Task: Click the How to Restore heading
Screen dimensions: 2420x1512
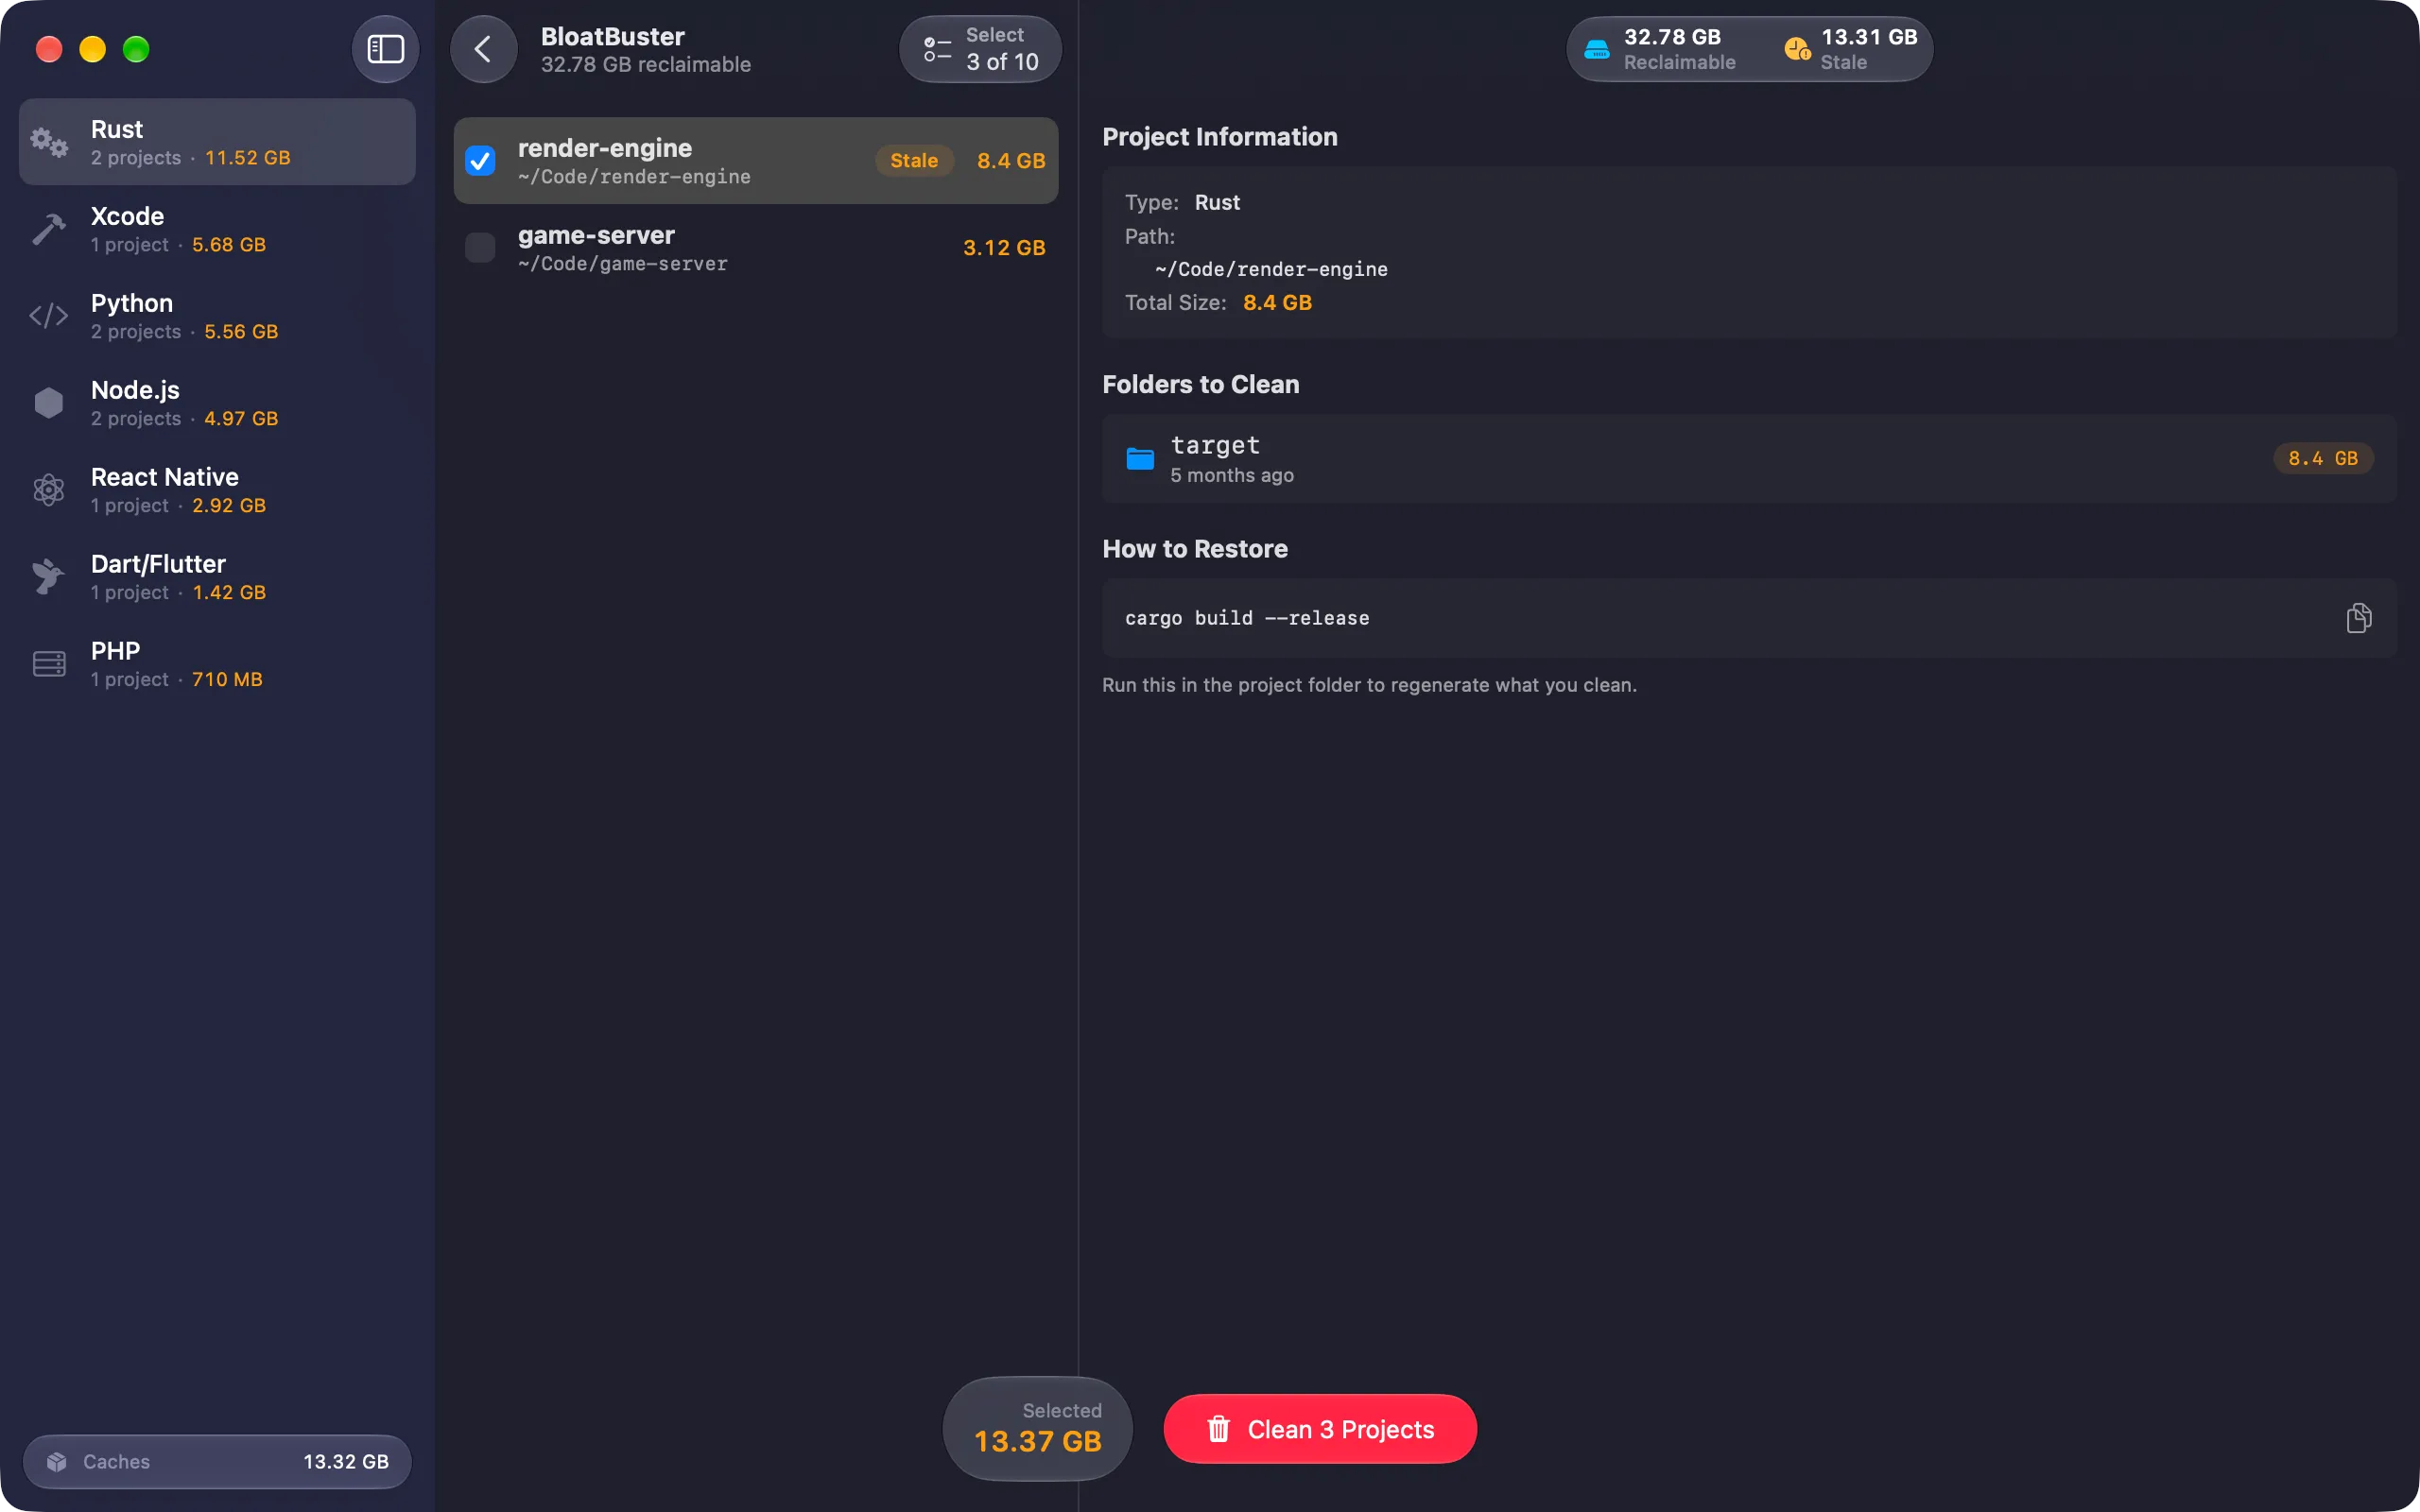Action: 1195,549
